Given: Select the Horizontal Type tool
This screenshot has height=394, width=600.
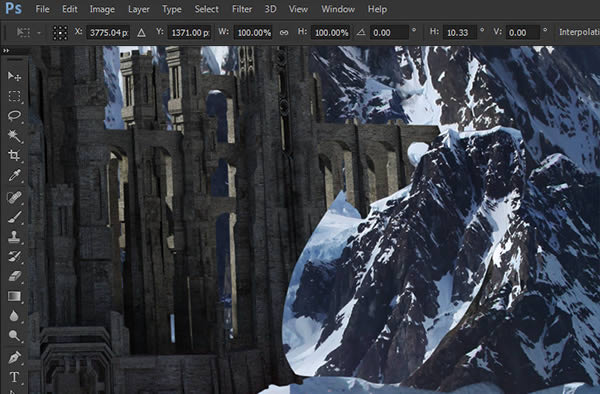Looking at the screenshot, I should click(x=14, y=377).
